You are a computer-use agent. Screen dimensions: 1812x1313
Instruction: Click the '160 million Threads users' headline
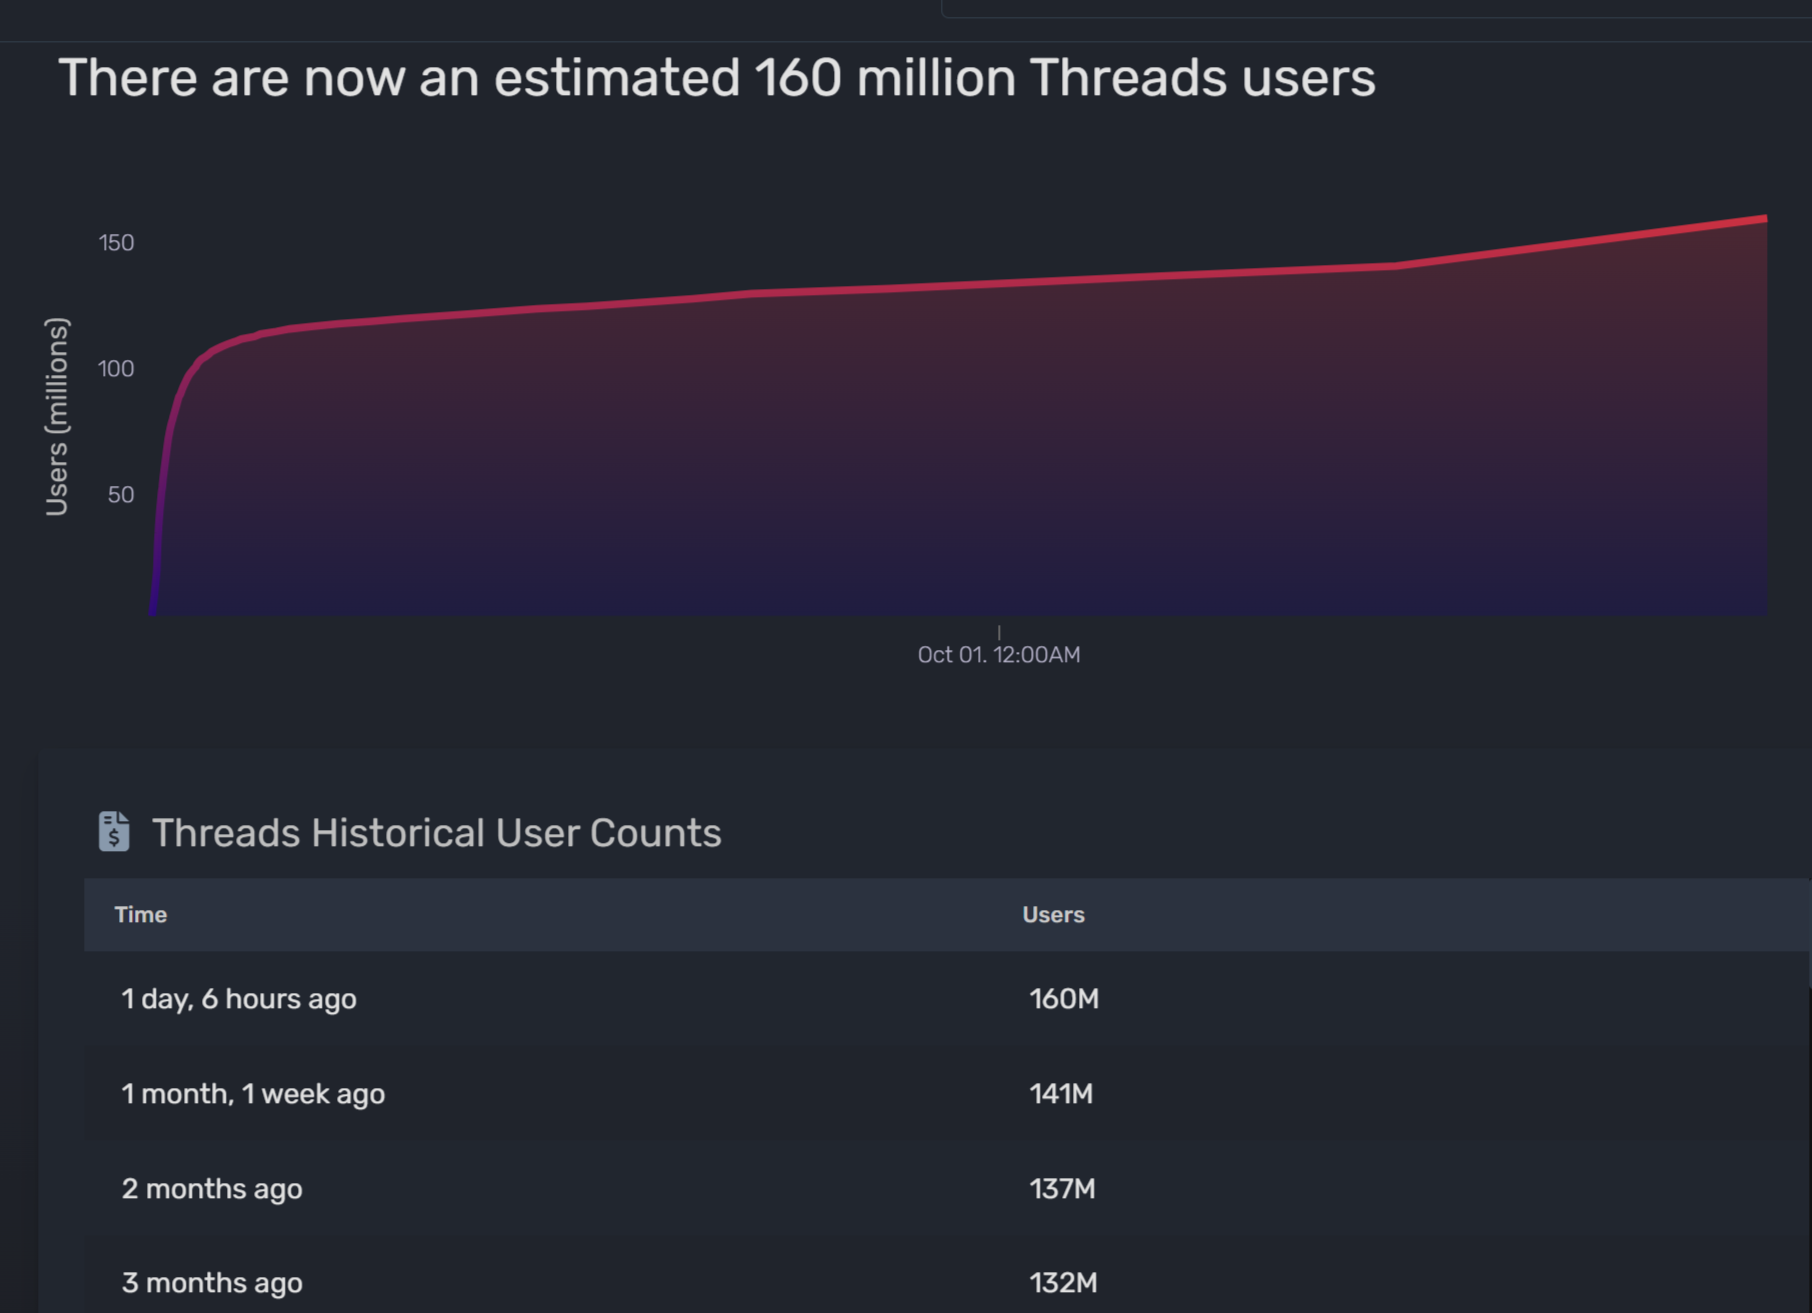pyautogui.click(x=1065, y=78)
